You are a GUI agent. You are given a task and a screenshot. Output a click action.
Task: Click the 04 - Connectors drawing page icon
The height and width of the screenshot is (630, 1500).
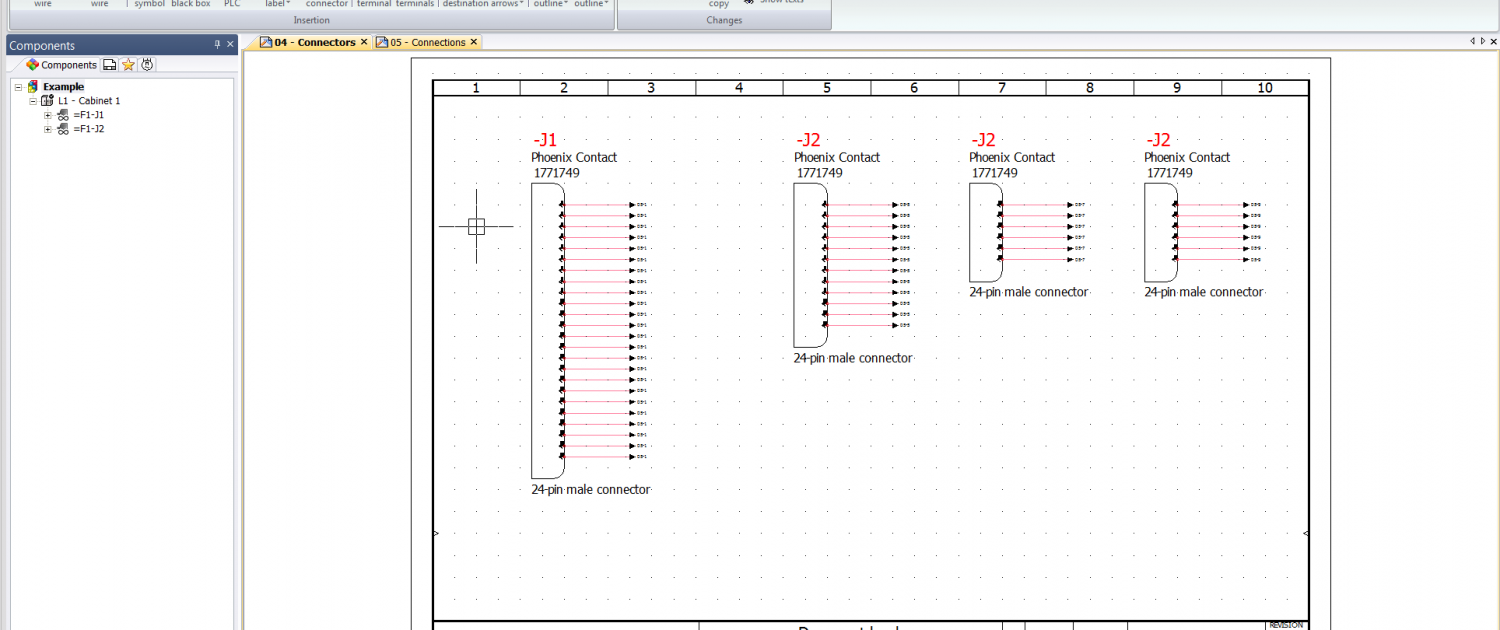pos(266,42)
